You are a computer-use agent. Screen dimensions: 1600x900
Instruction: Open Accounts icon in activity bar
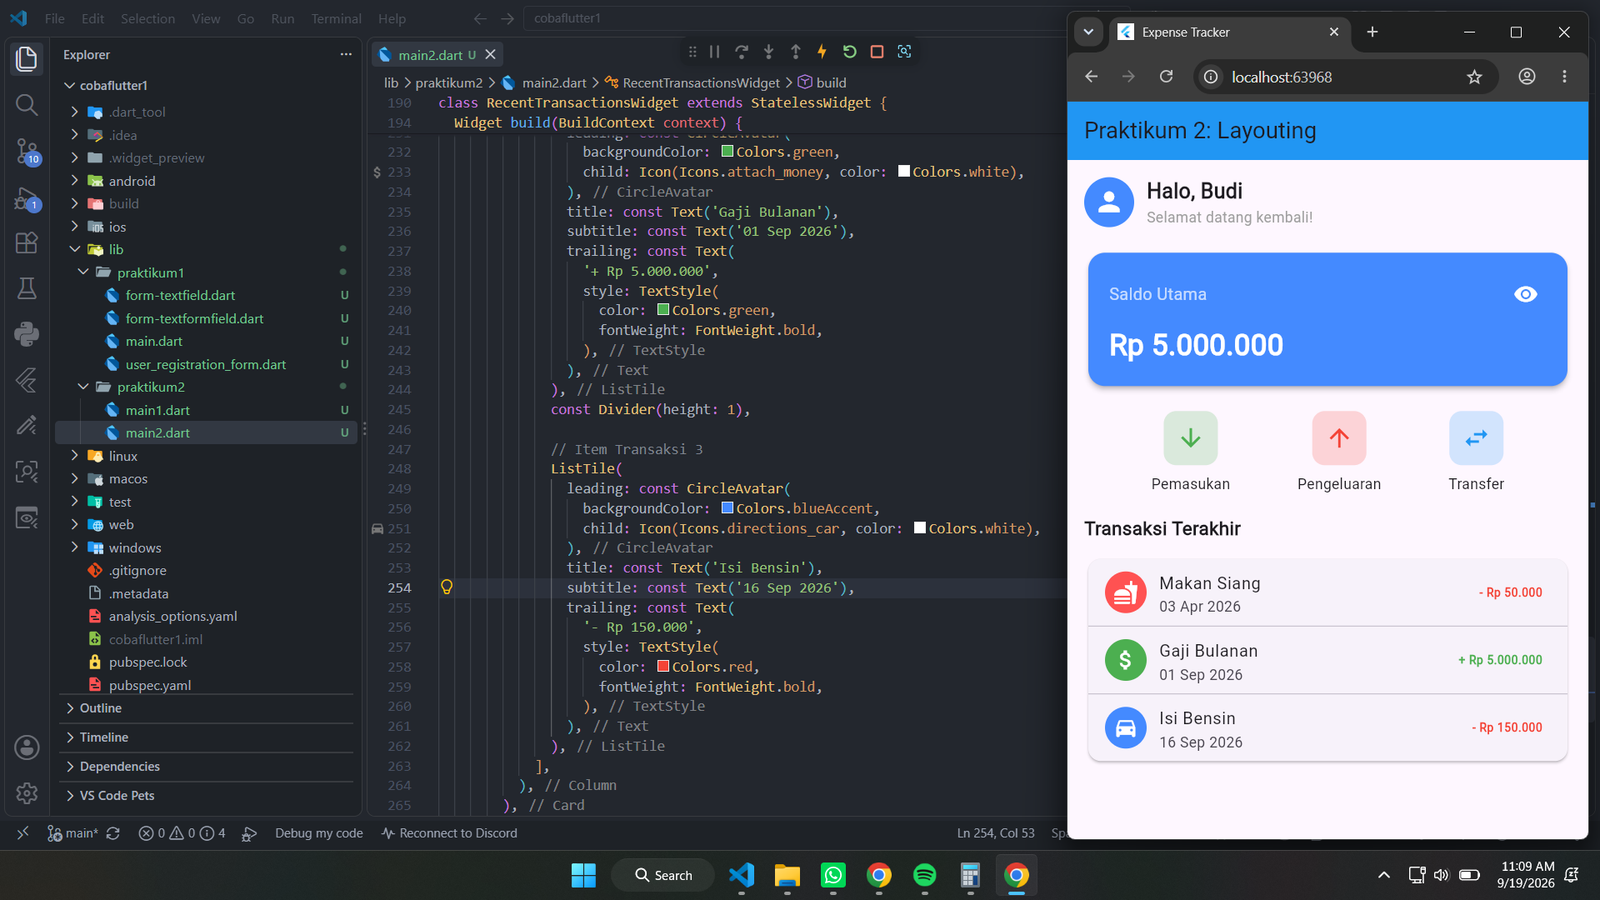point(27,747)
